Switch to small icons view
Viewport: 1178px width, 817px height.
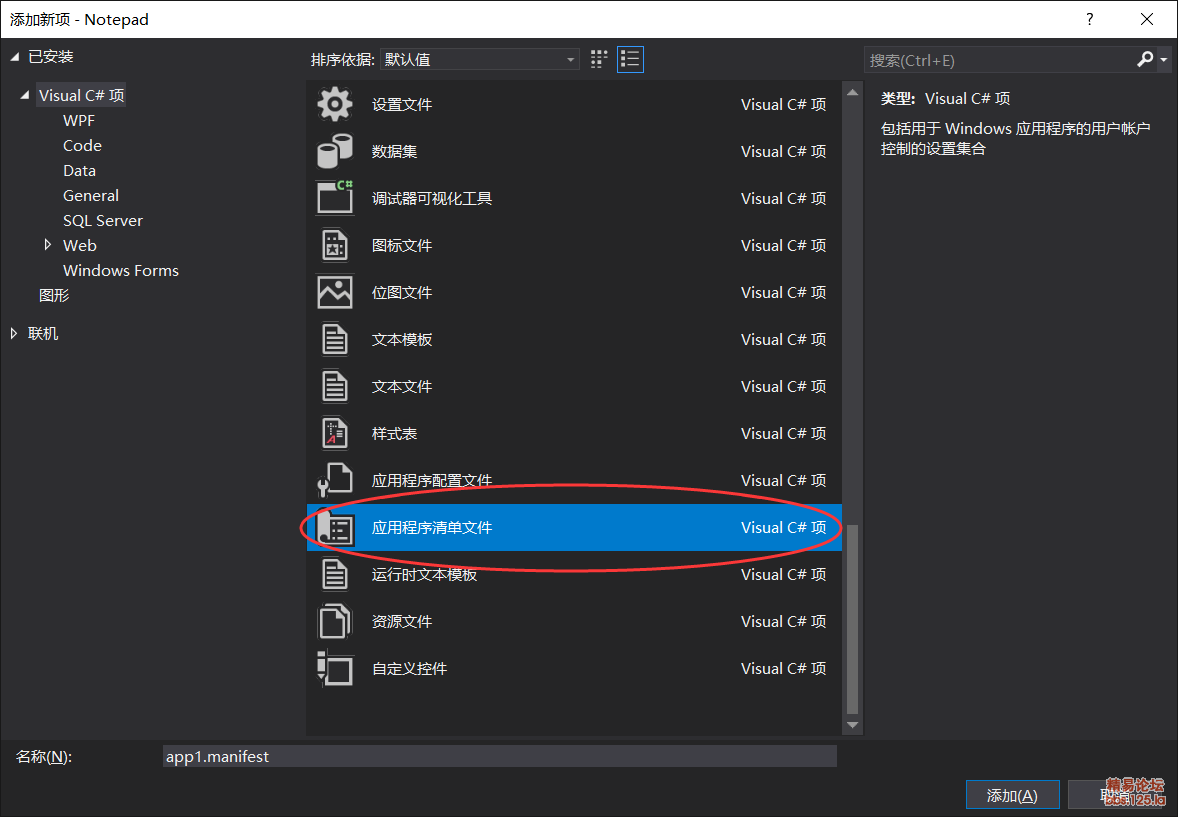(x=599, y=59)
